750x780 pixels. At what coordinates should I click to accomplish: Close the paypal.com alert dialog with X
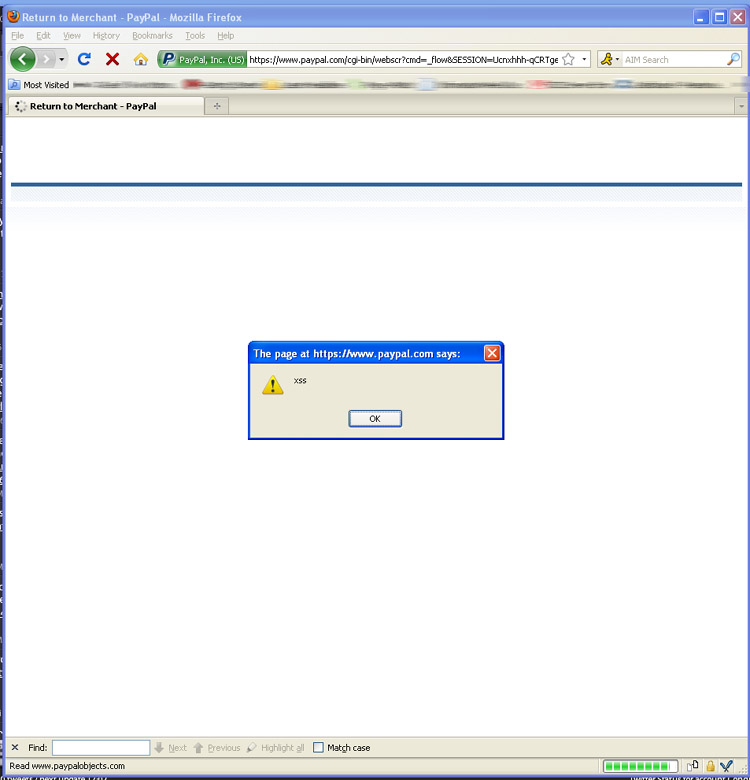pos(492,353)
